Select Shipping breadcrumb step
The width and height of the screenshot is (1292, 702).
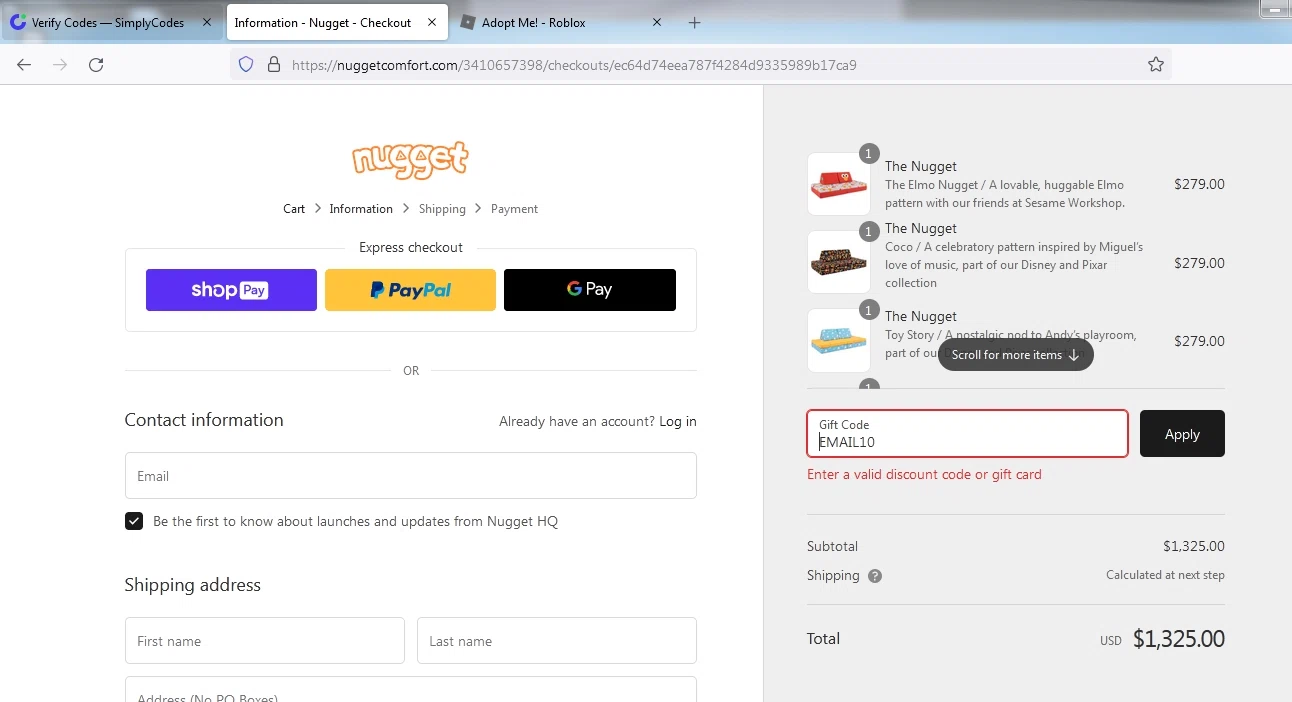[442, 209]
